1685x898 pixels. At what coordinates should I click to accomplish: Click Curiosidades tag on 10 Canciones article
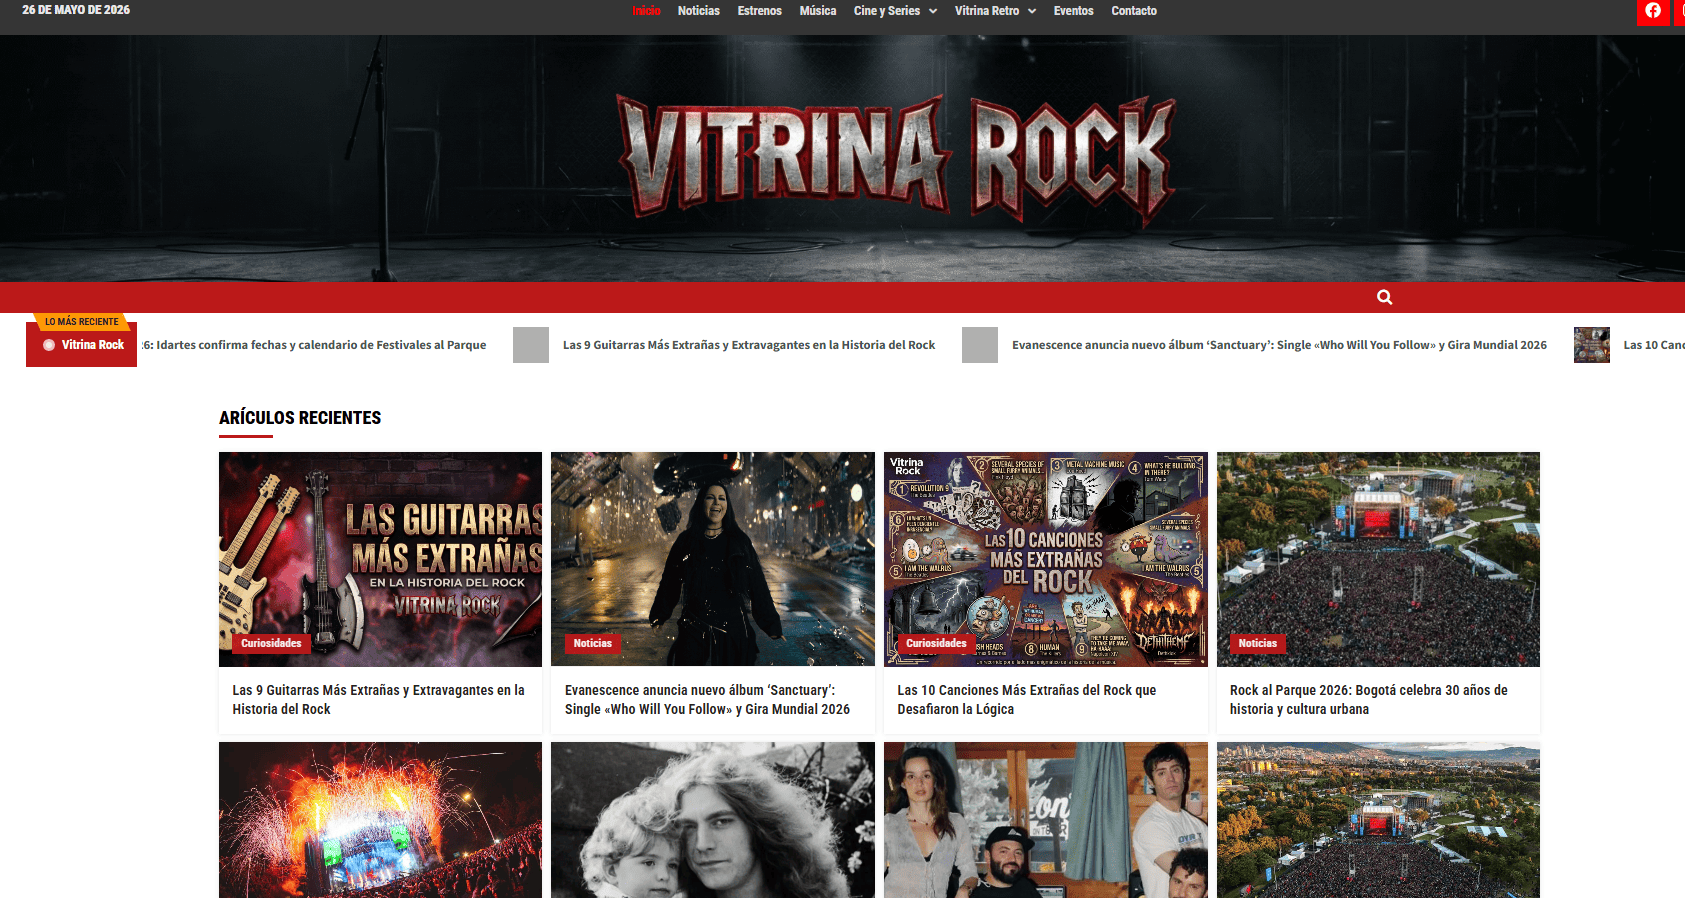pos(936,643)
